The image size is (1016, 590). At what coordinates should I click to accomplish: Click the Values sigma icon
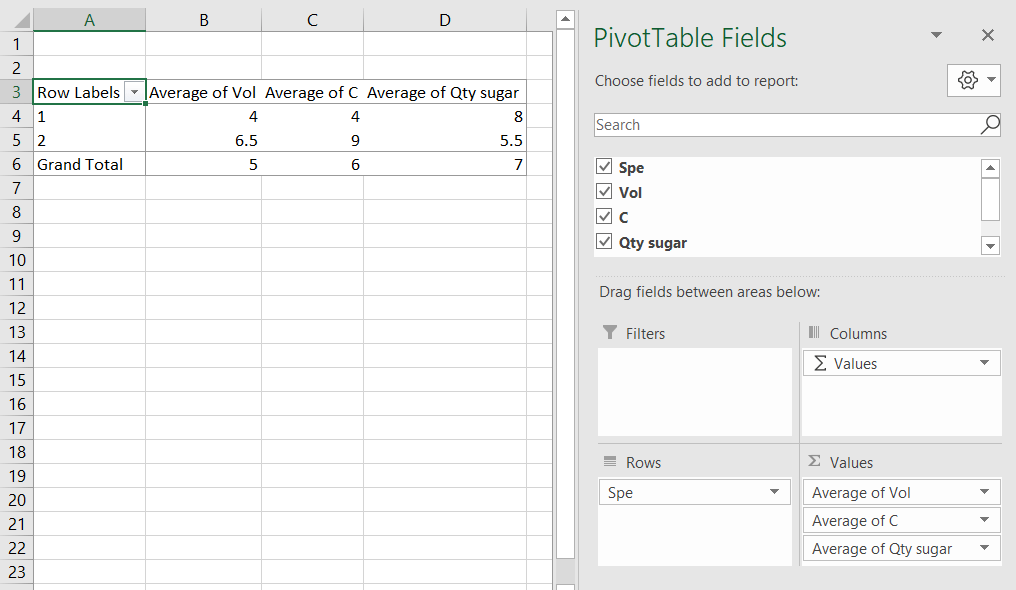click(815, 461)
